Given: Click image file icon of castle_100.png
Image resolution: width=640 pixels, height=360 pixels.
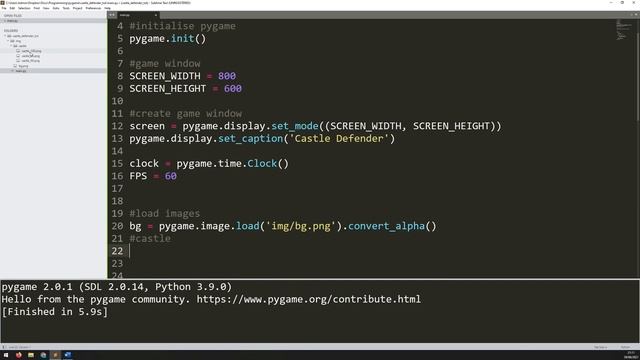Looking at the screenshot, I should pos(18,51).
